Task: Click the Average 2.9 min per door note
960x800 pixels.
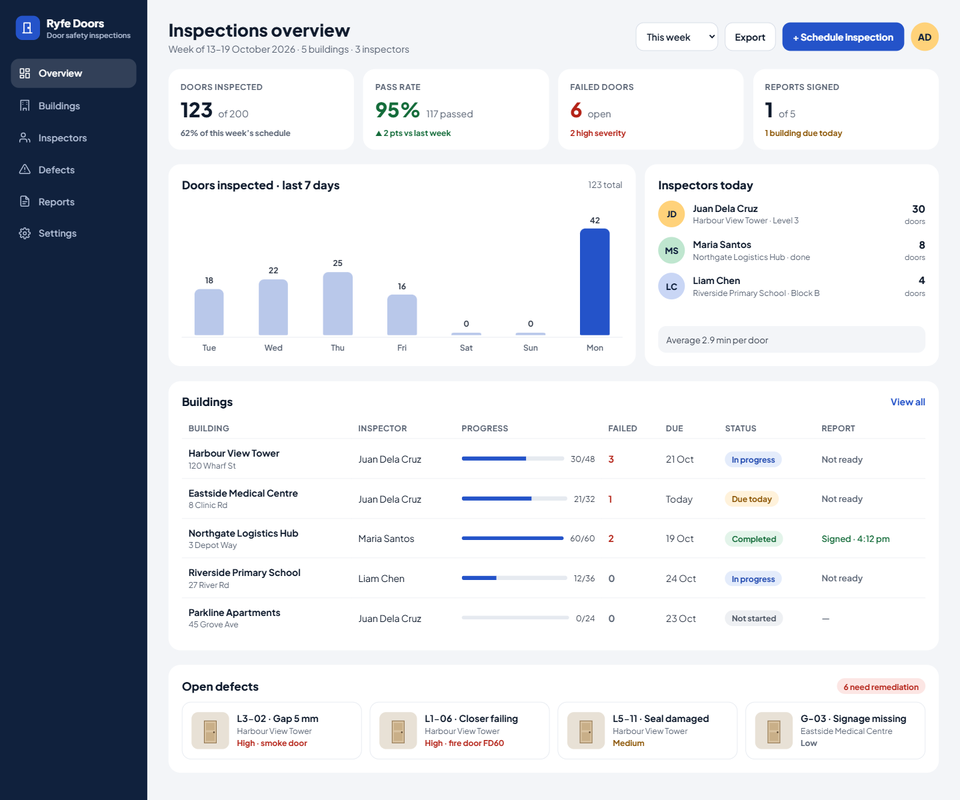Action: point(791,340)
